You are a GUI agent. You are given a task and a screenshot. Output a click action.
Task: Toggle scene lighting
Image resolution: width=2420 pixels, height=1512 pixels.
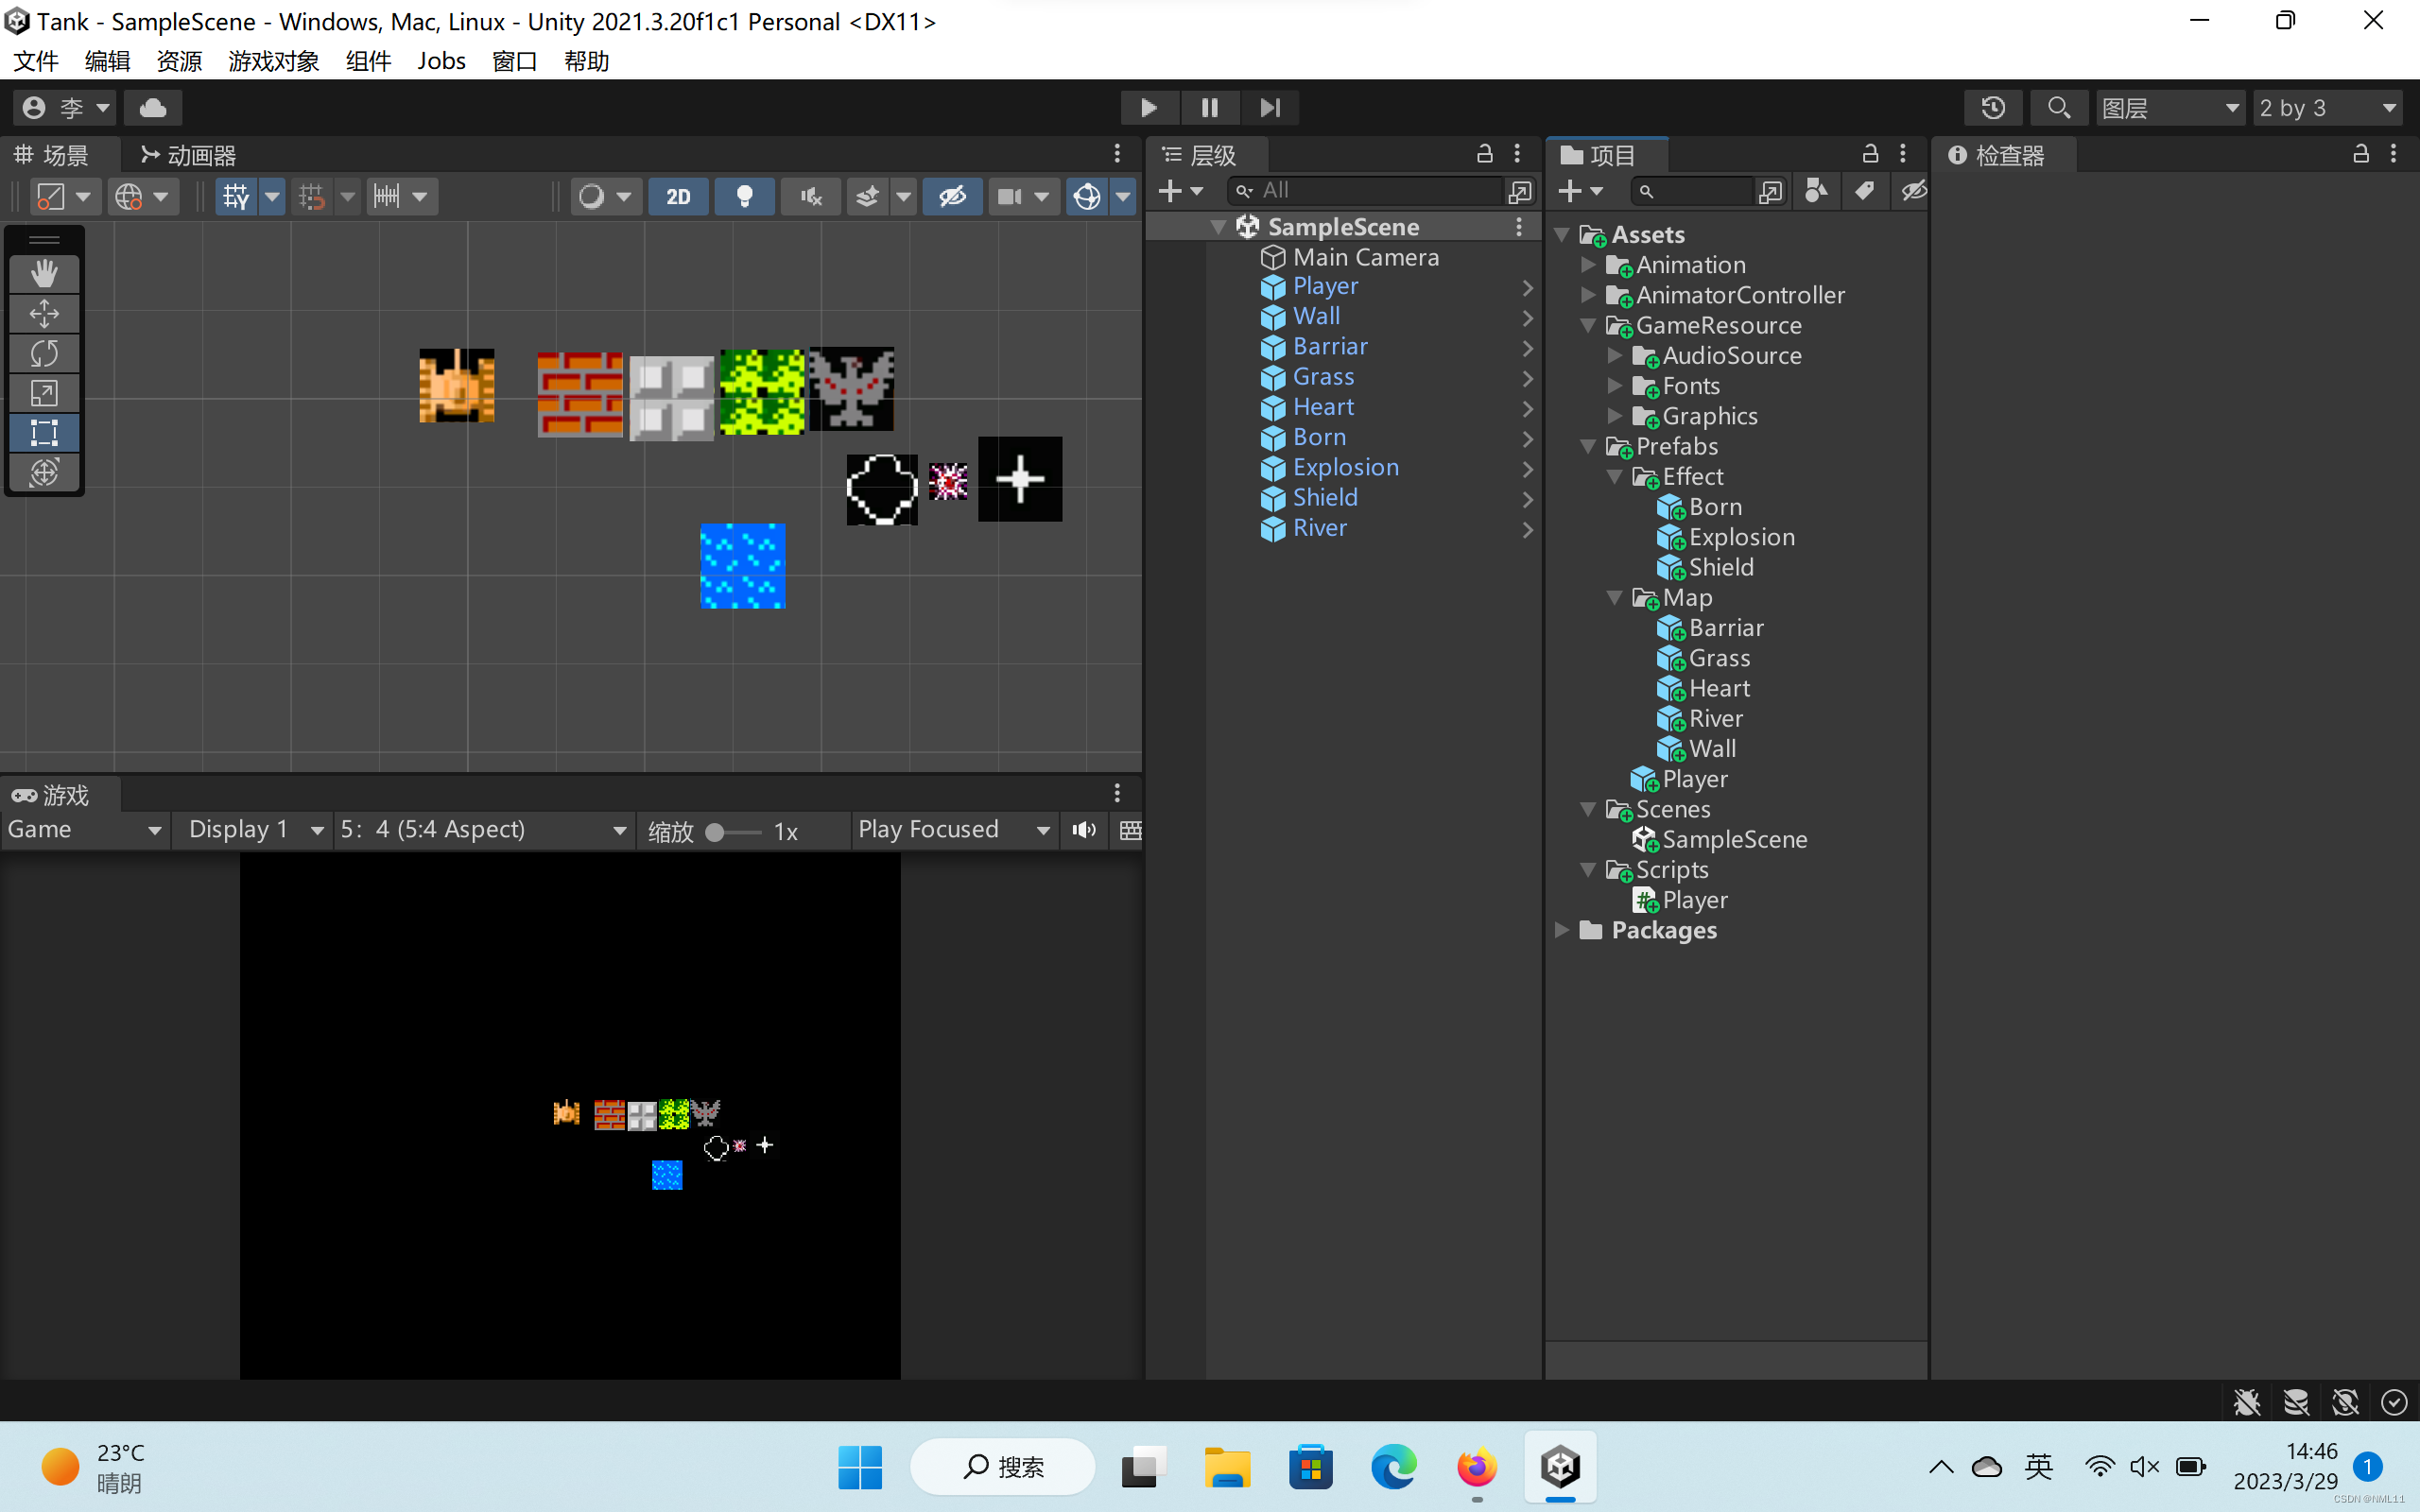click(x=744, y=196)
